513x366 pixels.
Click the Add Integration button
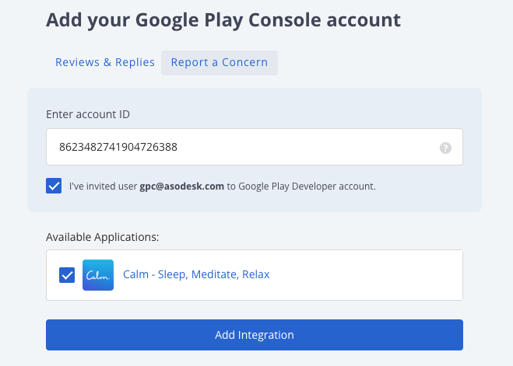click(x=254, y=335)
